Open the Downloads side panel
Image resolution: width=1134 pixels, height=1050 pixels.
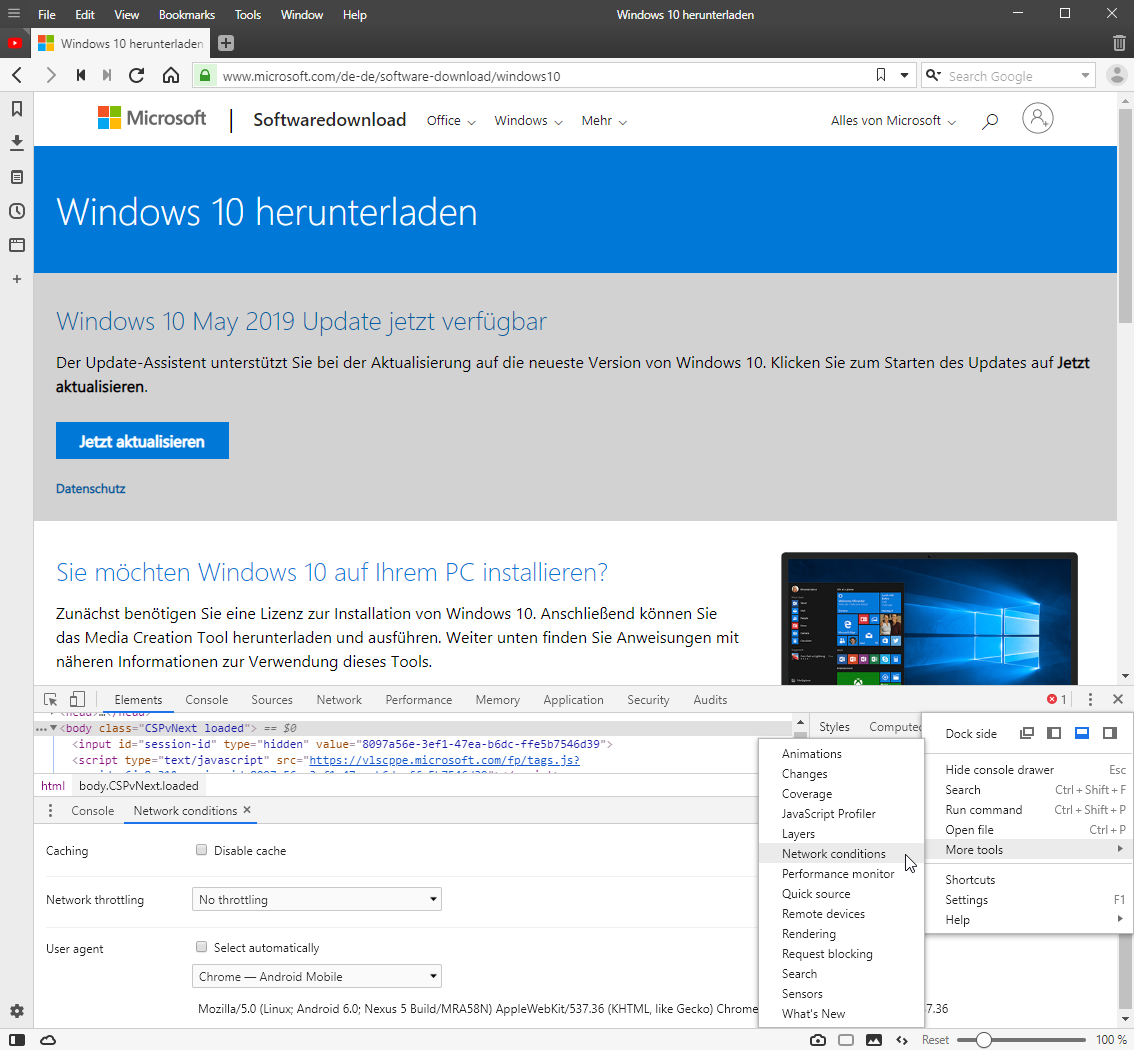(17, 142)
